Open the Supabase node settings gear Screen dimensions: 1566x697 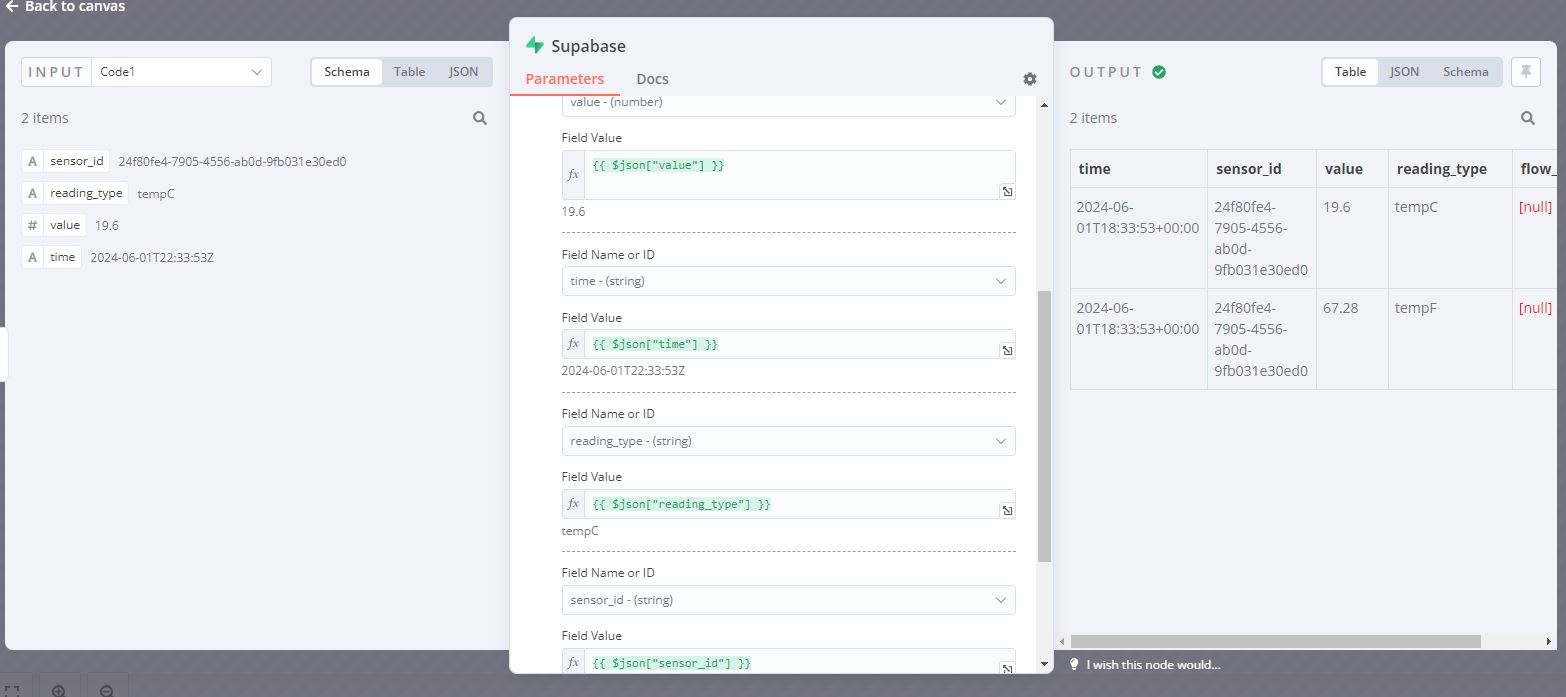click(1029, 79)
